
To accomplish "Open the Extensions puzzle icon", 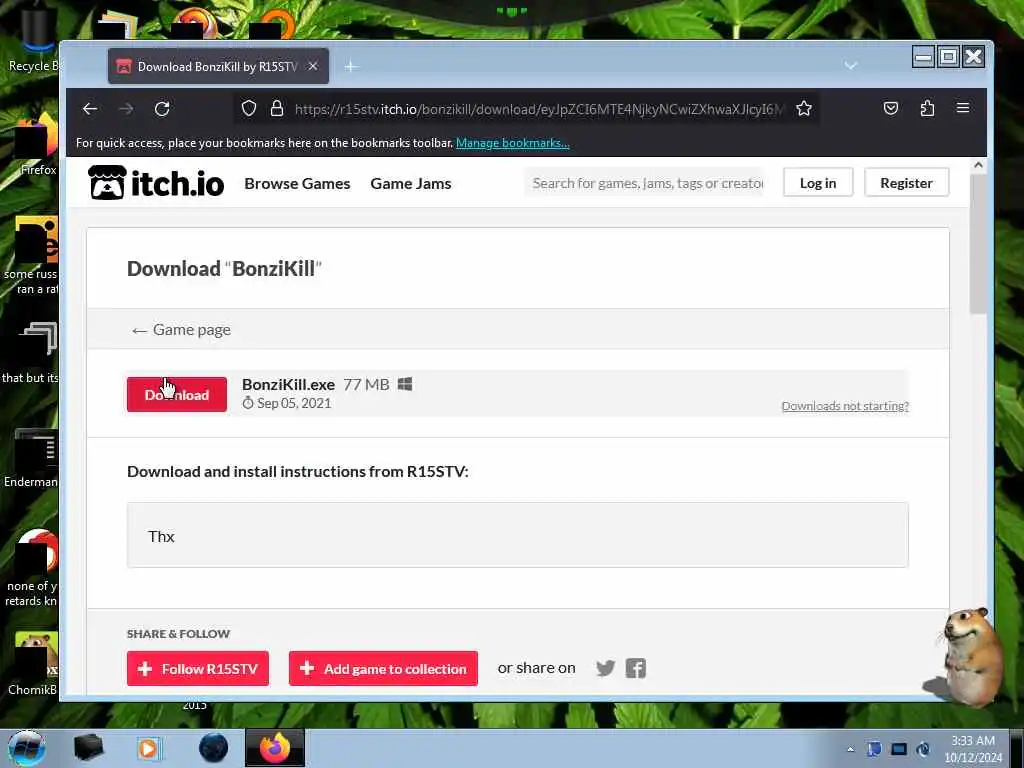I will click(927, 108).
